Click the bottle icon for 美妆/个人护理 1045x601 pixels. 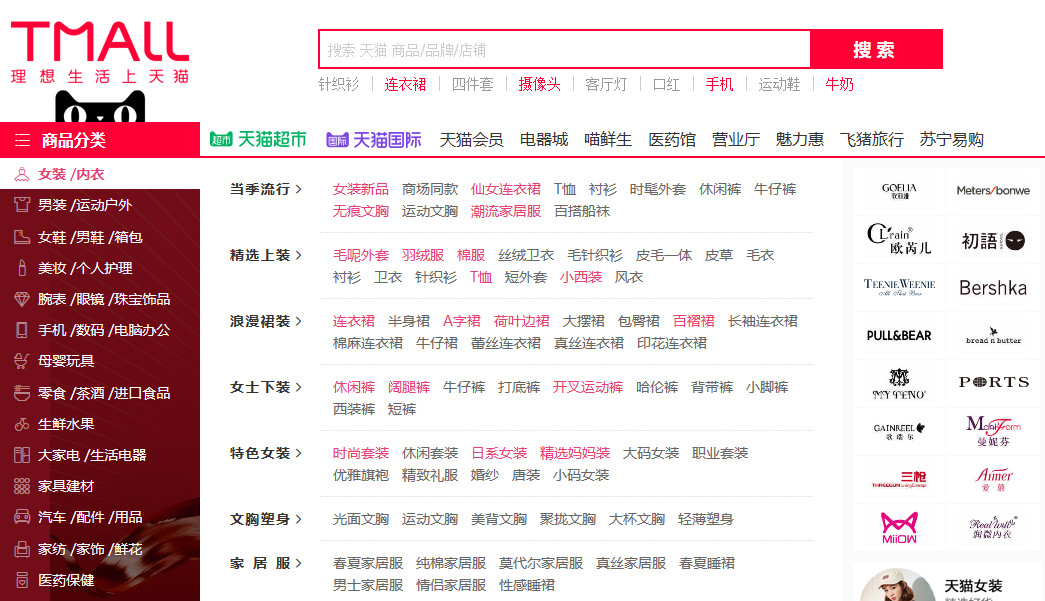(x=22, y=268)
